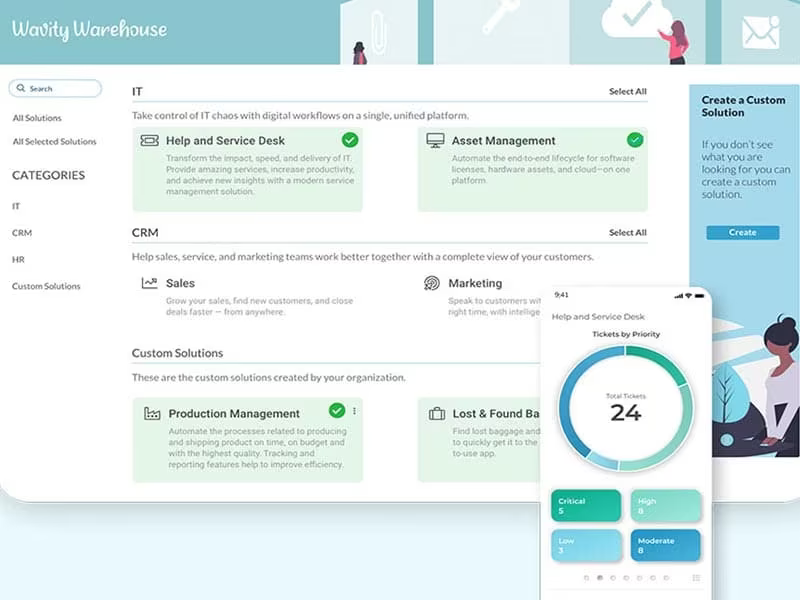800x600 pixels.
Task: Select the Help and Service Desk card title
Action: tap(225, 140)
